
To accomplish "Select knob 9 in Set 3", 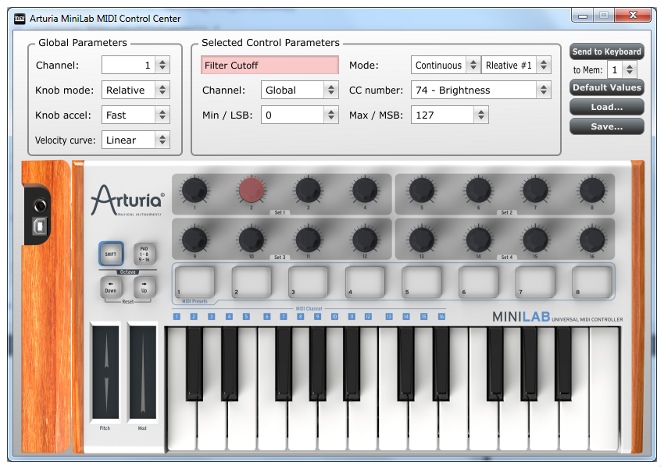I will coord(195,239).
